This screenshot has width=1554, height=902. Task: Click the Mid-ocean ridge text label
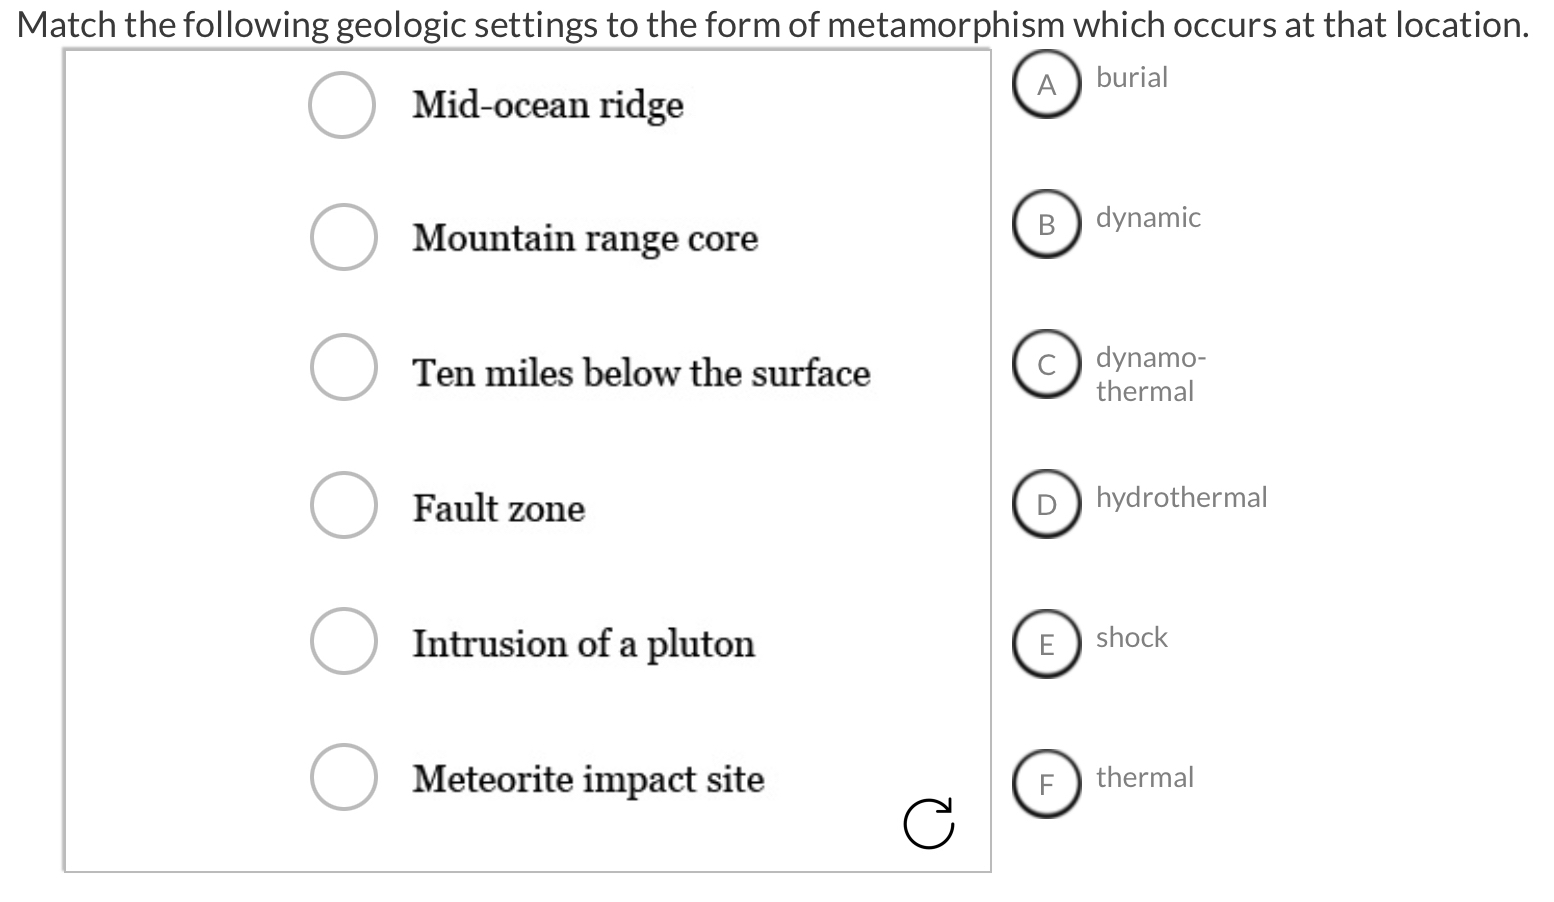548,104
